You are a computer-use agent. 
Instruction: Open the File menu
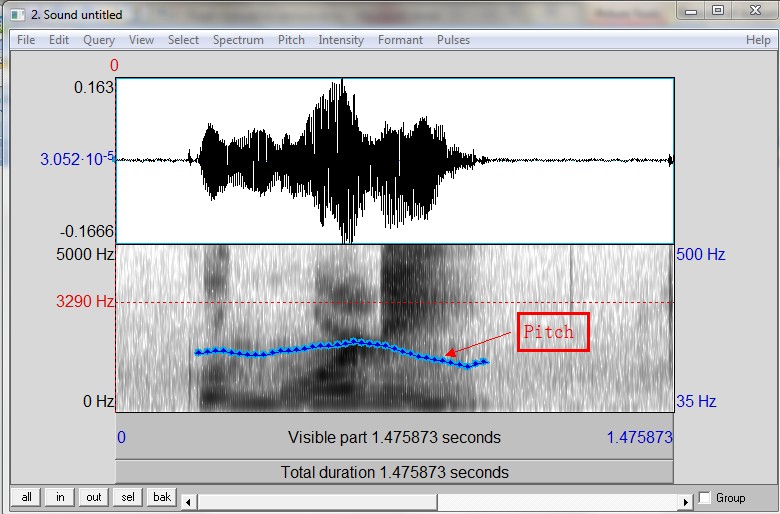point(26,40)
